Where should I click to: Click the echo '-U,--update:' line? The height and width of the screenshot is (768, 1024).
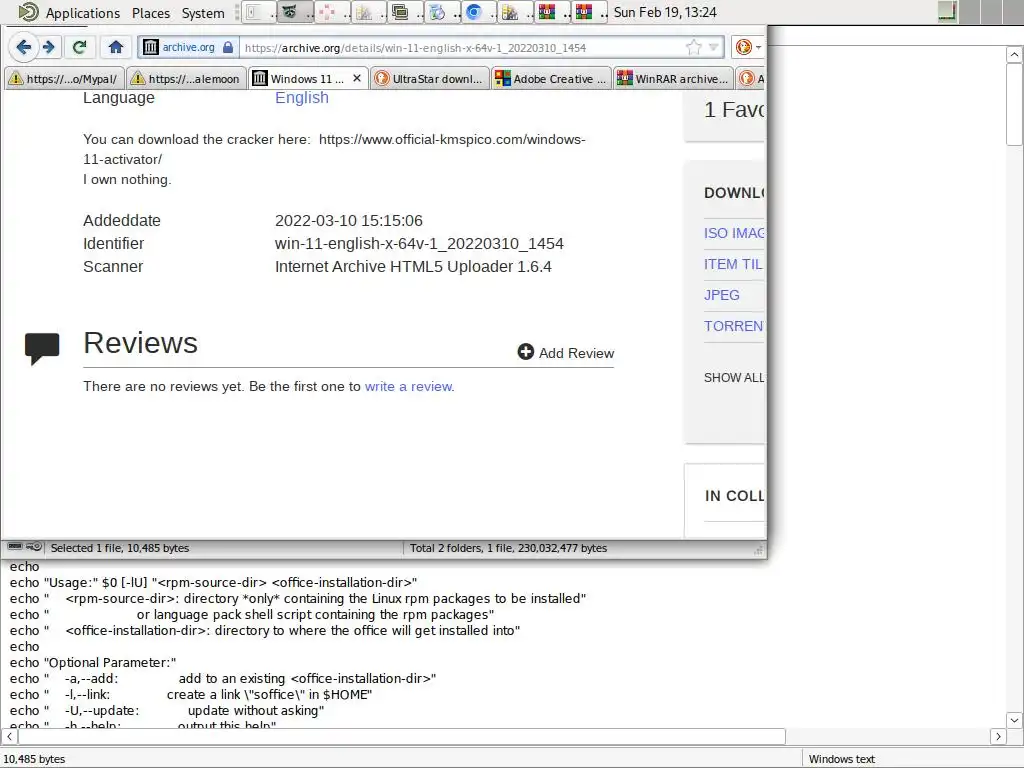(x=167, y=711)
